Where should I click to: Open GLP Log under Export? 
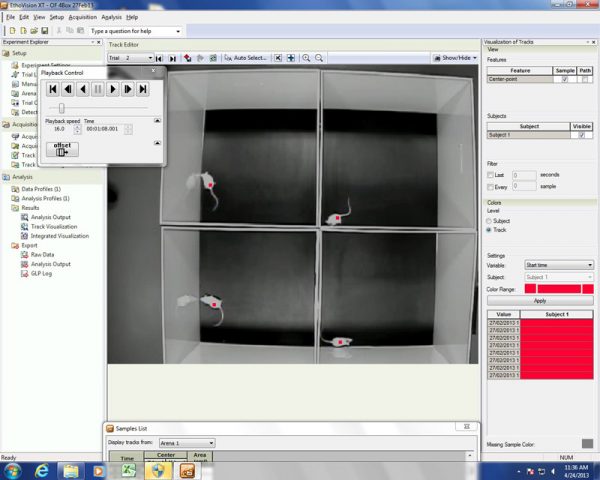pyautogui.click(x=41, y=273)
